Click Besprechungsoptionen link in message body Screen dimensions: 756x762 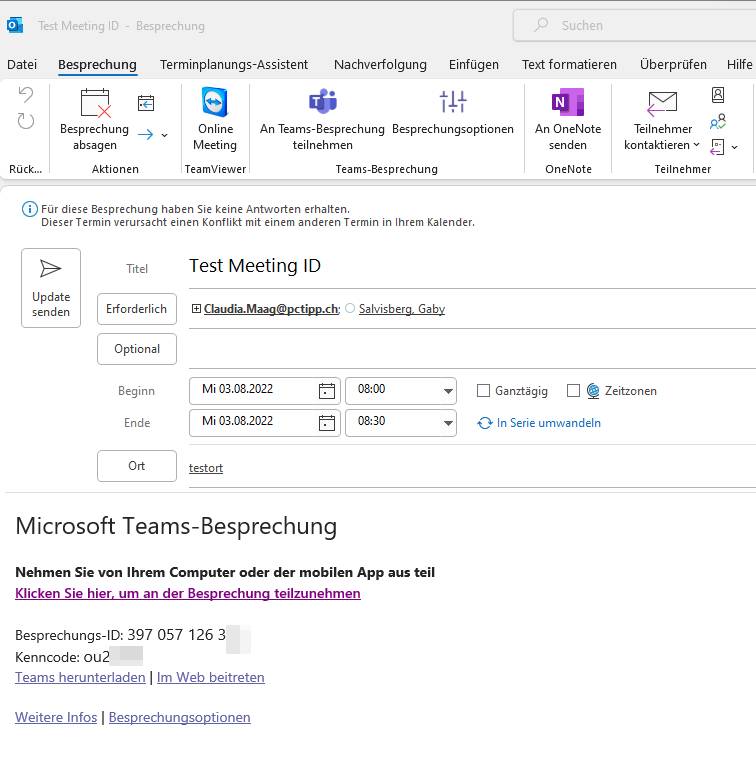pyautogui.click(x=180, y=717)
